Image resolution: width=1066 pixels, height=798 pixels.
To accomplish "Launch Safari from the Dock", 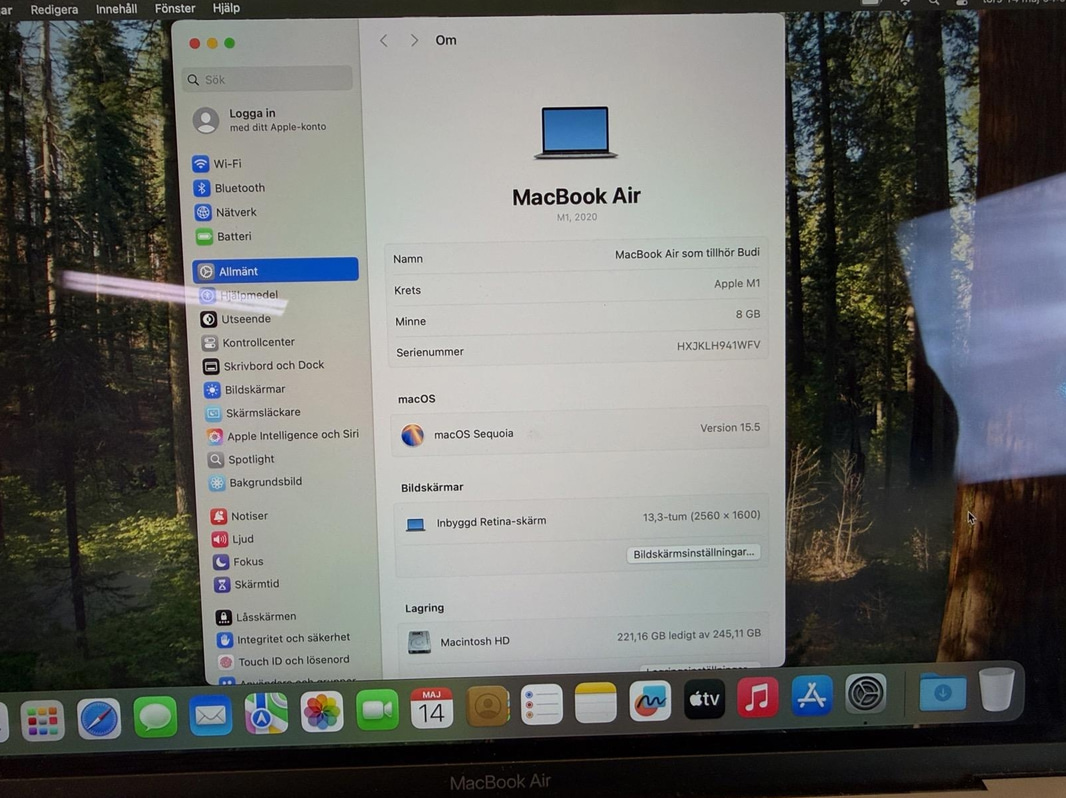I will click(x=99, y=718).
